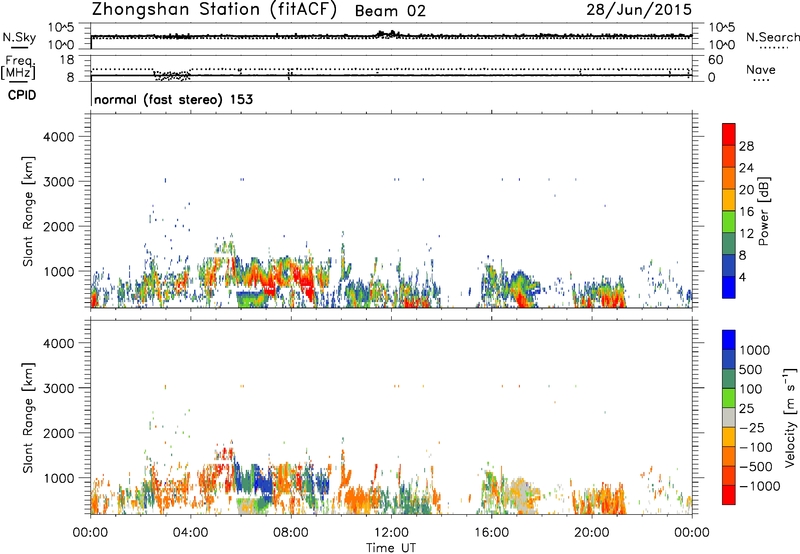Click the power panel 'Slant Range [km]' label

pyautogui.click(x=28, y=211)
